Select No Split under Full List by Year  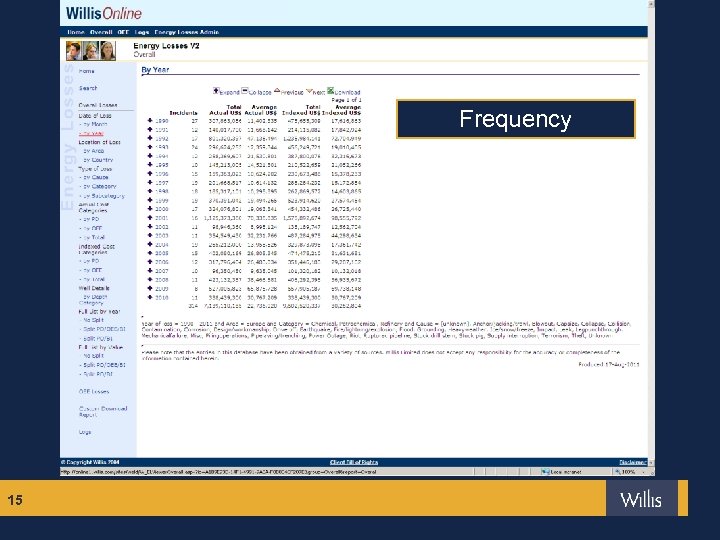[x=93, y=320]
